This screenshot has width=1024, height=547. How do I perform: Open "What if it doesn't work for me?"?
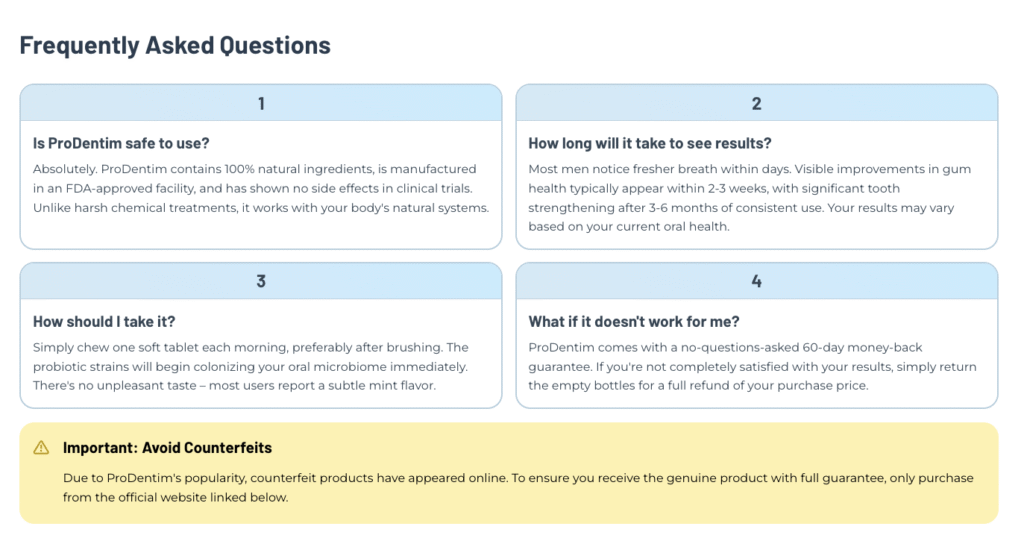634,321
